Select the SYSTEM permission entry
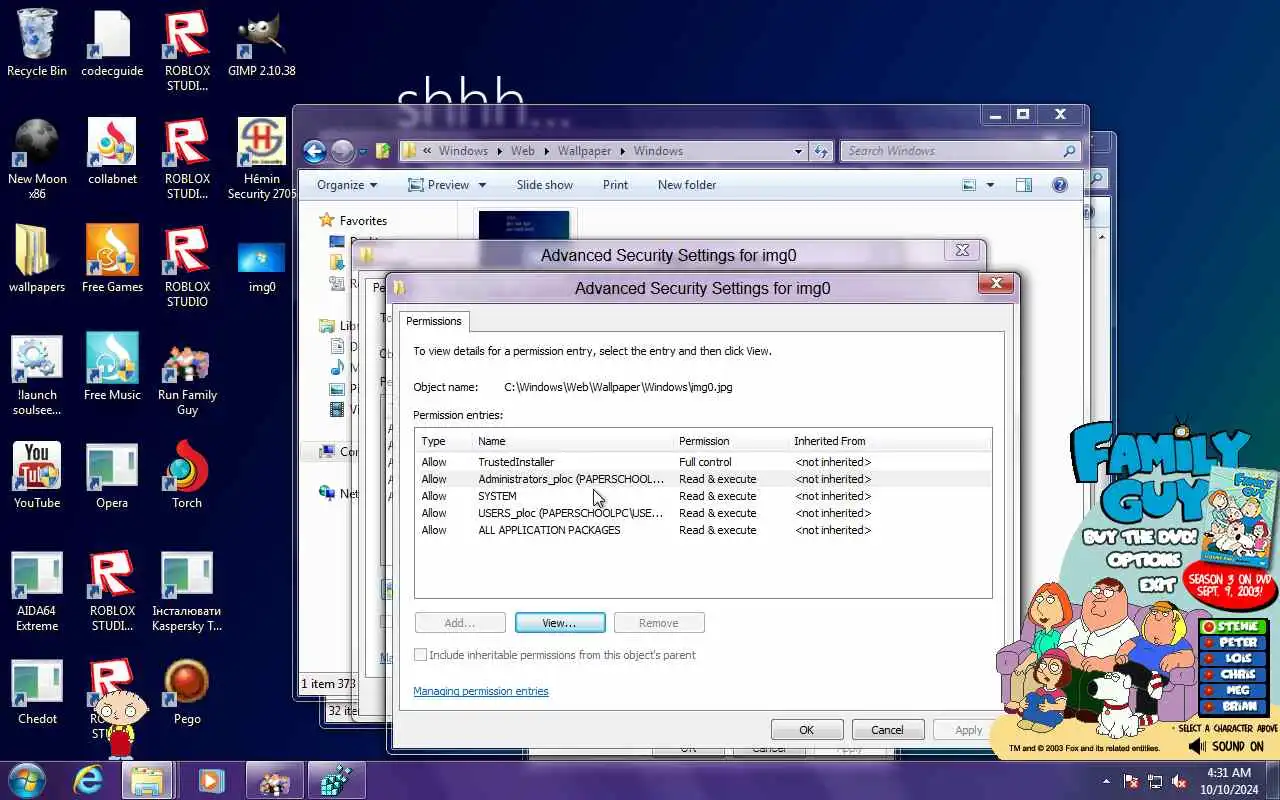1280x800 pixels. (x=703, y=496)
